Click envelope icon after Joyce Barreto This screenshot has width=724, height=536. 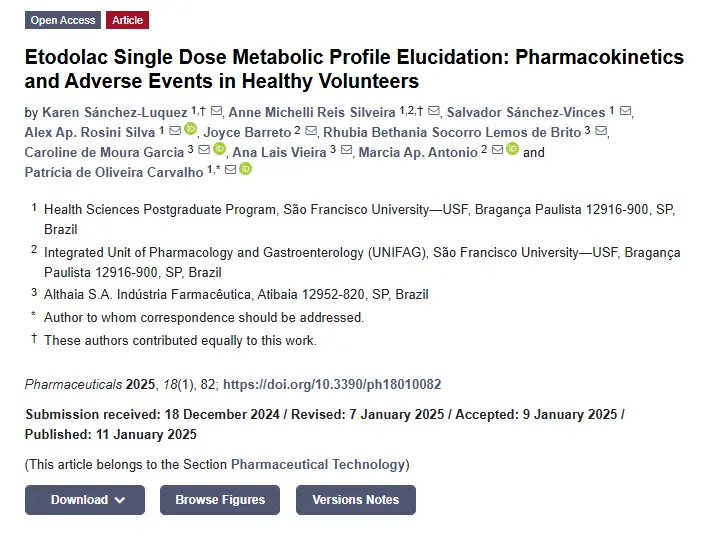click(x=311, y=131)
